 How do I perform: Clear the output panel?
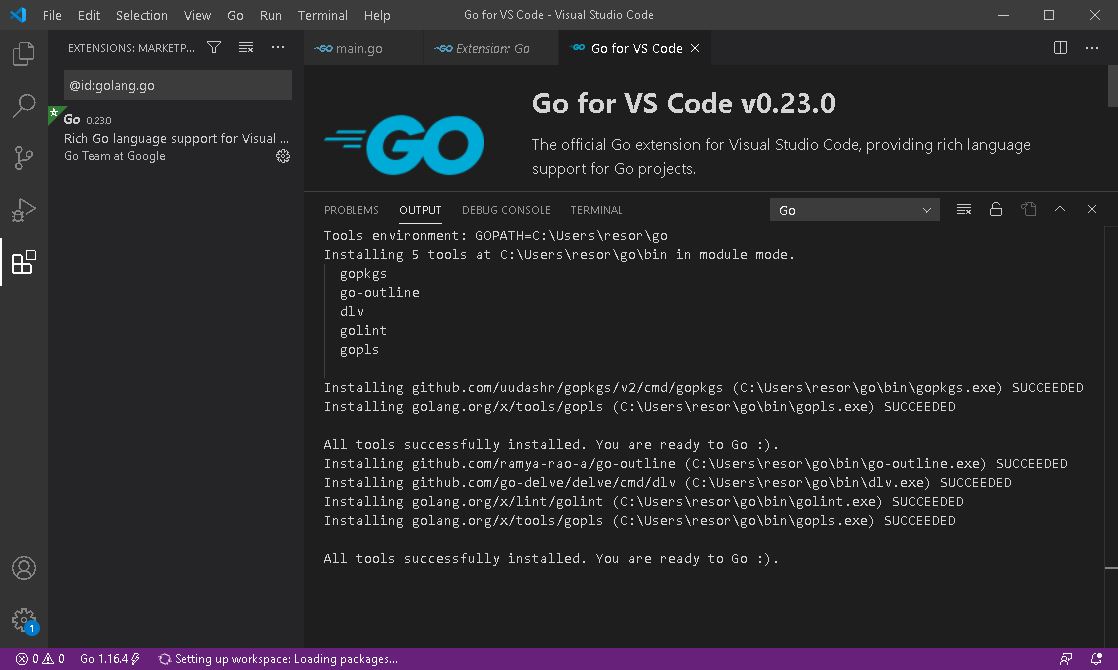click(x=964, y=210)
